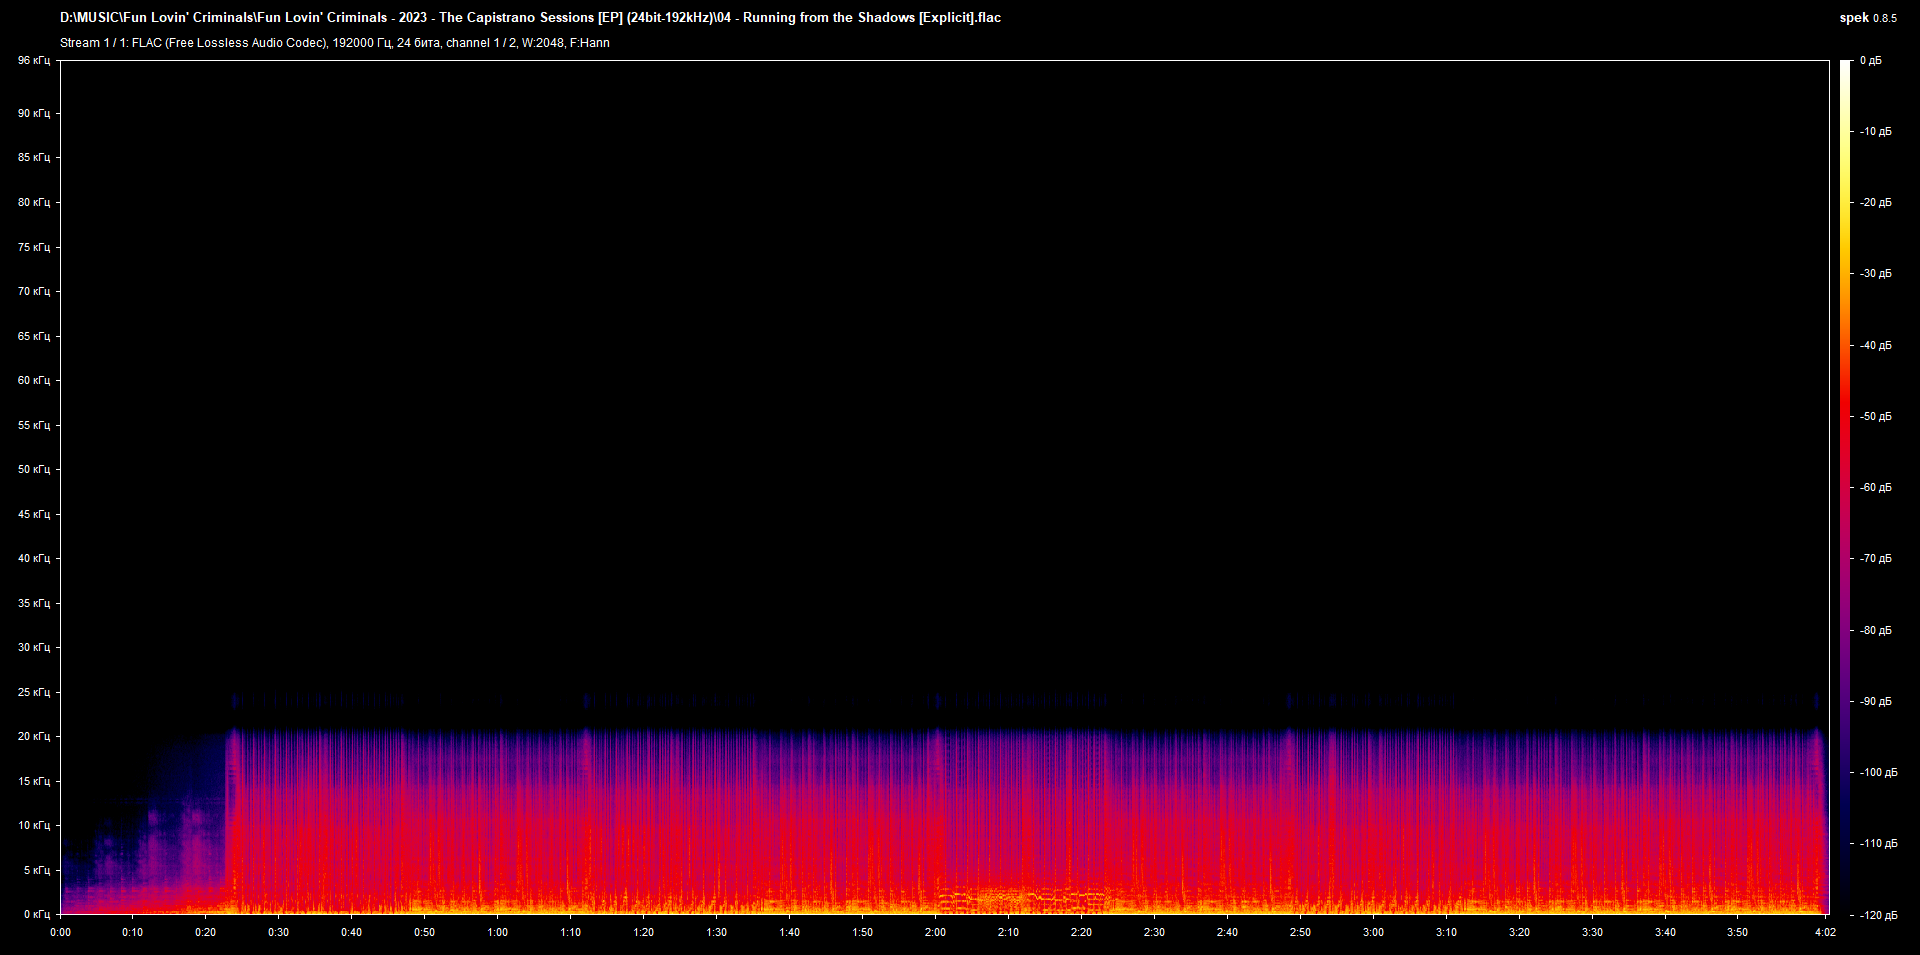Select the 0:20 time axis marker
1920x955 pixels.
205,933
